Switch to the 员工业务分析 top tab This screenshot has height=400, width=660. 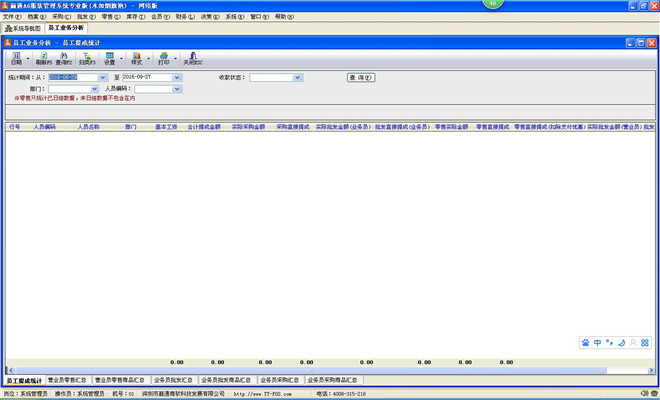tap(66, 28)
